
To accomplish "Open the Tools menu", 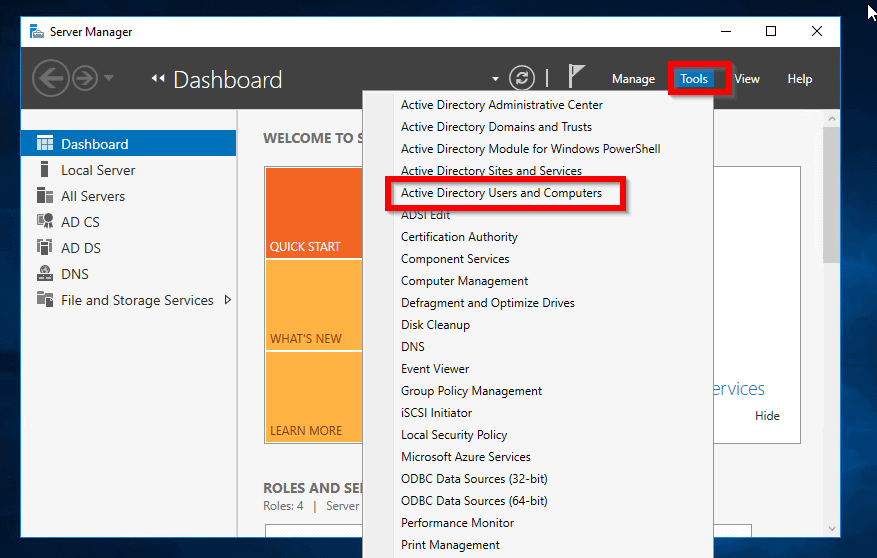I will point(694,79).
